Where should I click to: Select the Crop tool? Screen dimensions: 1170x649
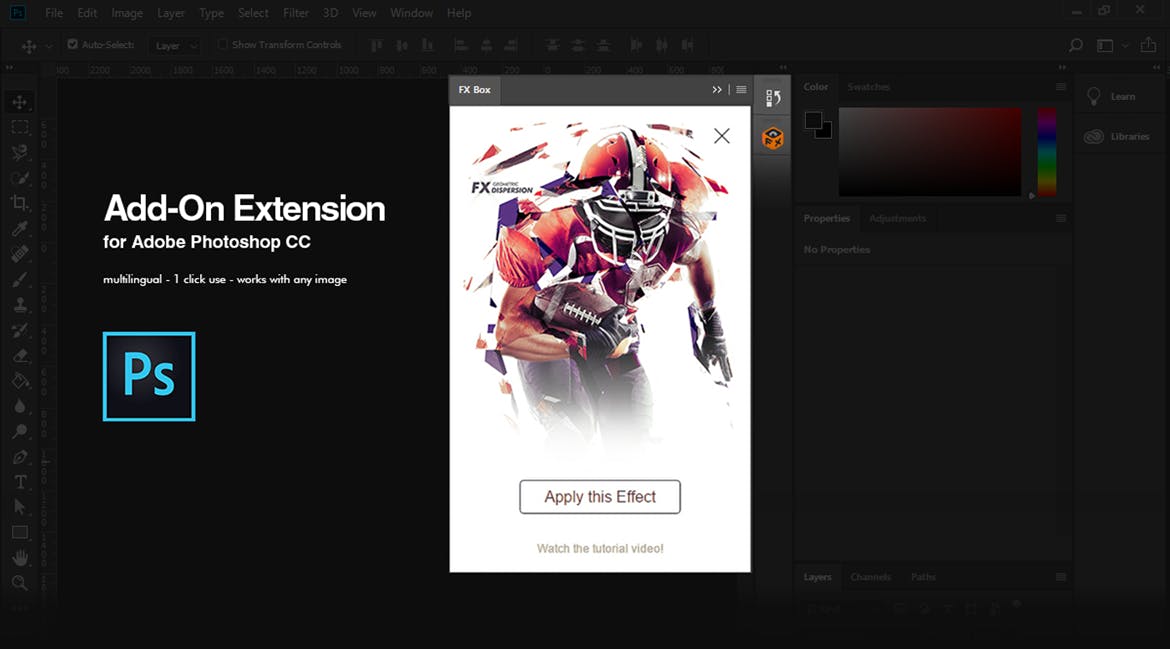click(22, 203)
